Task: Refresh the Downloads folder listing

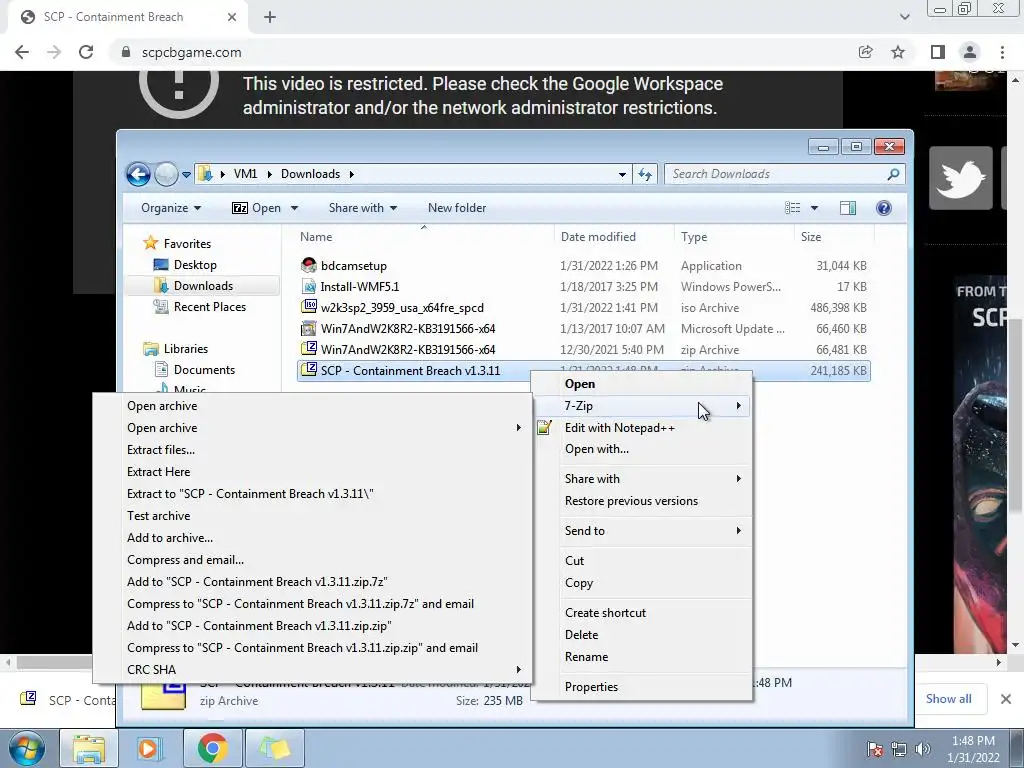Action: click(x=645, y=174)
